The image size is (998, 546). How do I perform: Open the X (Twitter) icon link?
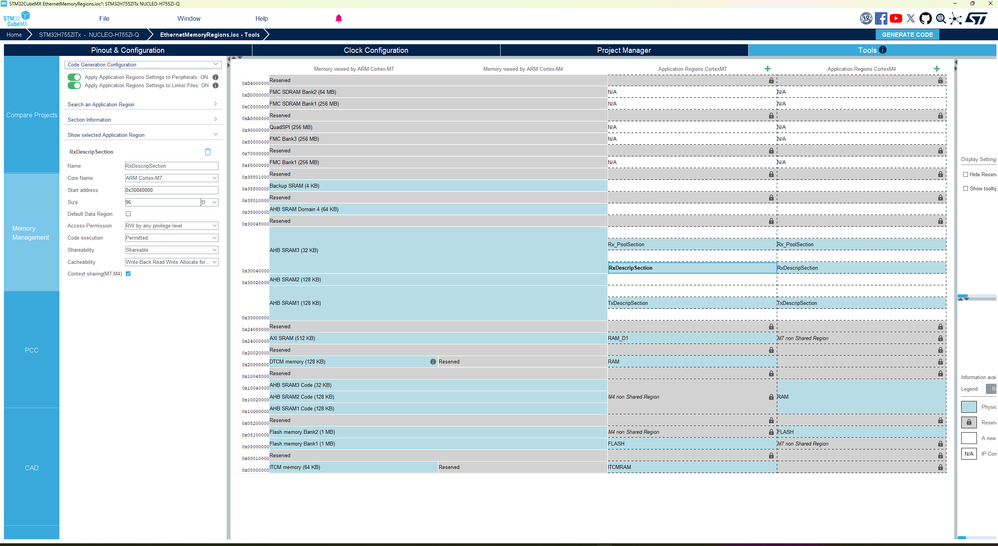911,18
